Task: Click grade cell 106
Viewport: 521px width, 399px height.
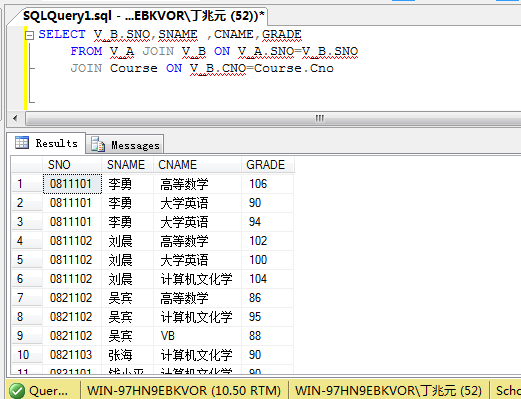Action: point(267,184)
